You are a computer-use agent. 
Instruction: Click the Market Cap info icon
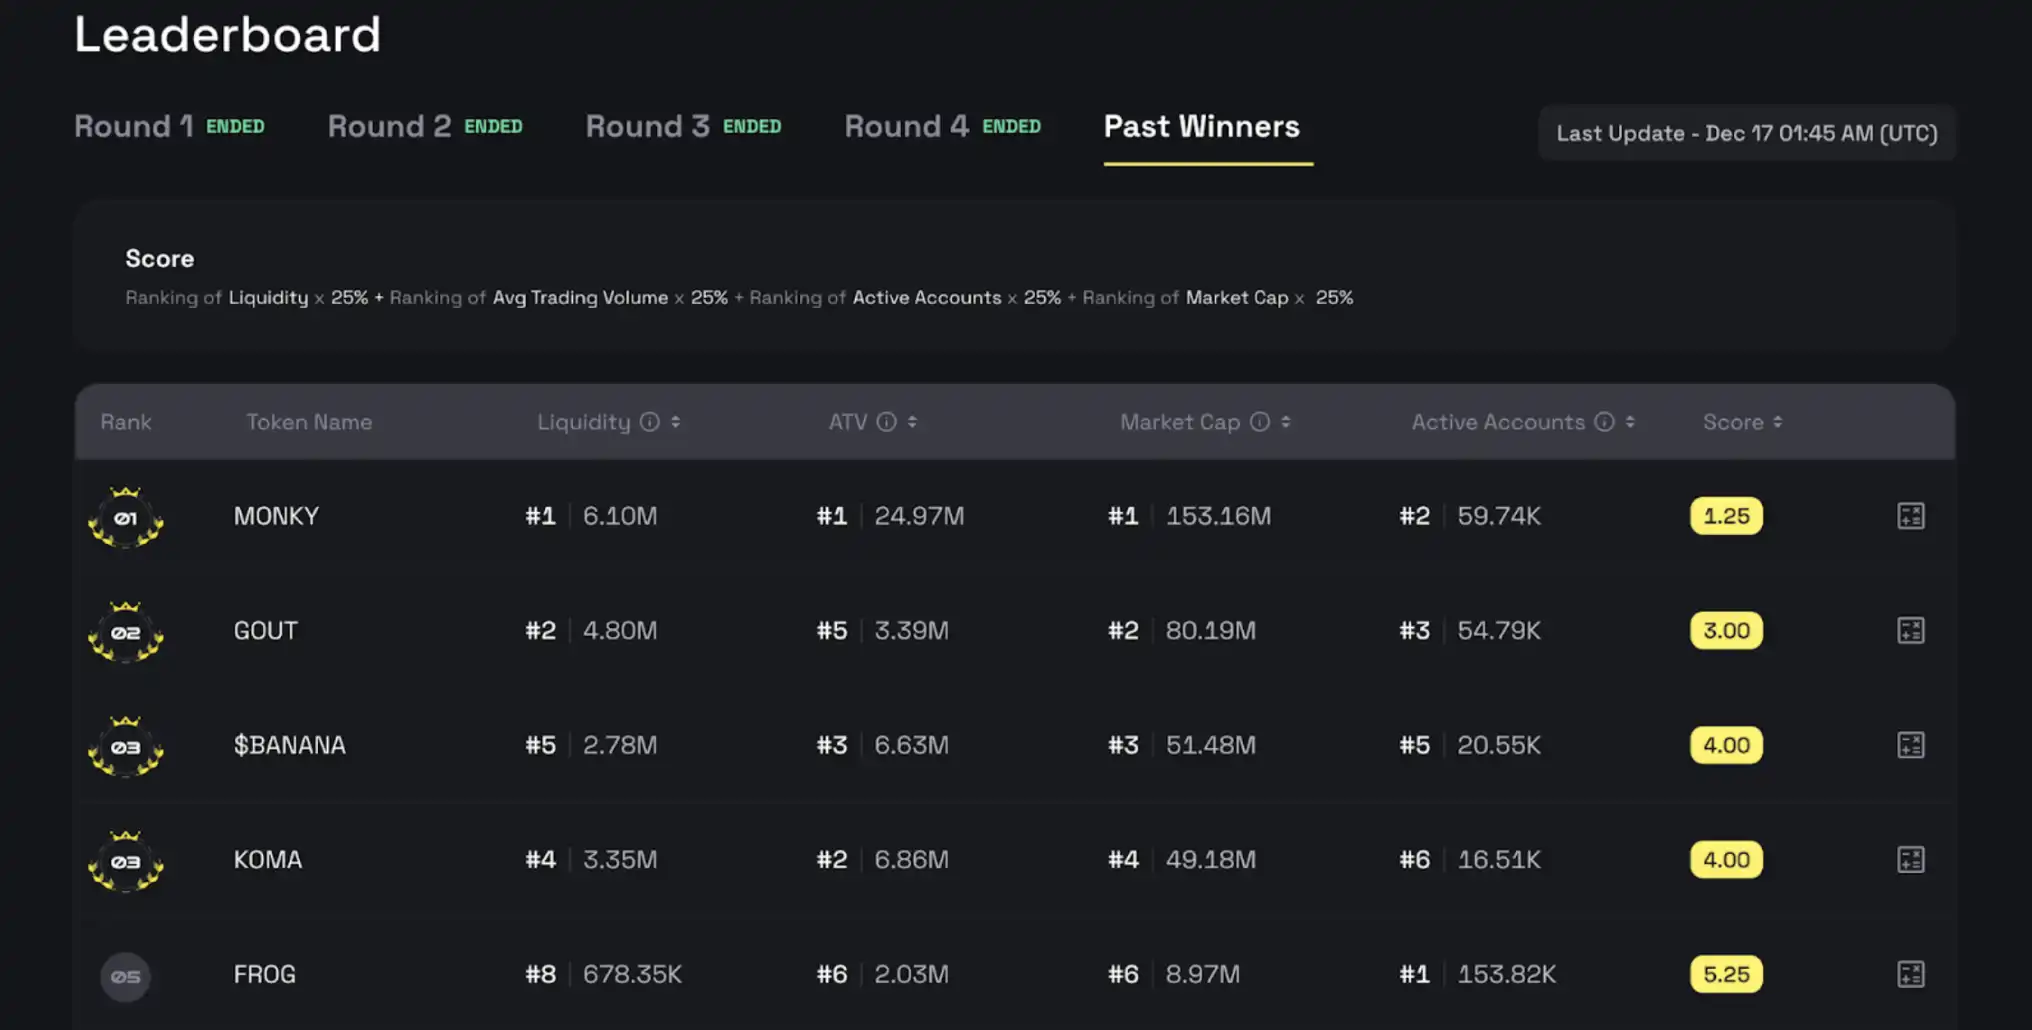(x=1260, y=422)
